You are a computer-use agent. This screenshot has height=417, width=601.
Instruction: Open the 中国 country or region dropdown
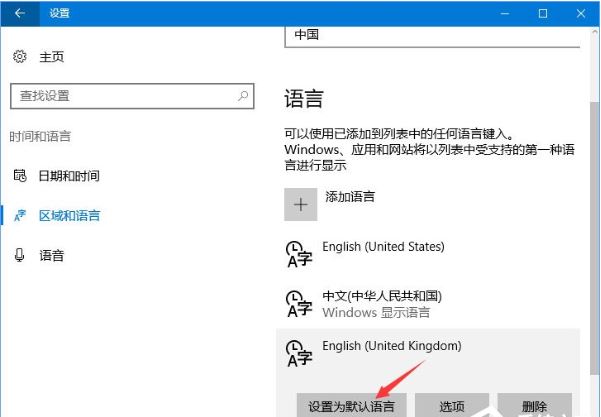432,37
